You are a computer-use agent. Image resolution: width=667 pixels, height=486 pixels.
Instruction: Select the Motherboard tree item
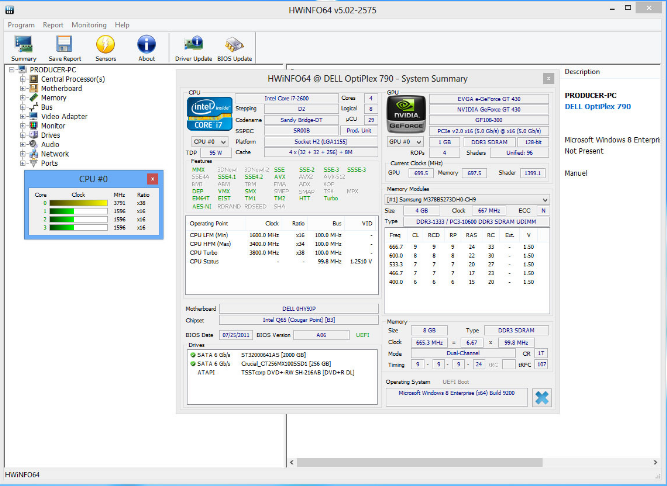pos(62,88)
